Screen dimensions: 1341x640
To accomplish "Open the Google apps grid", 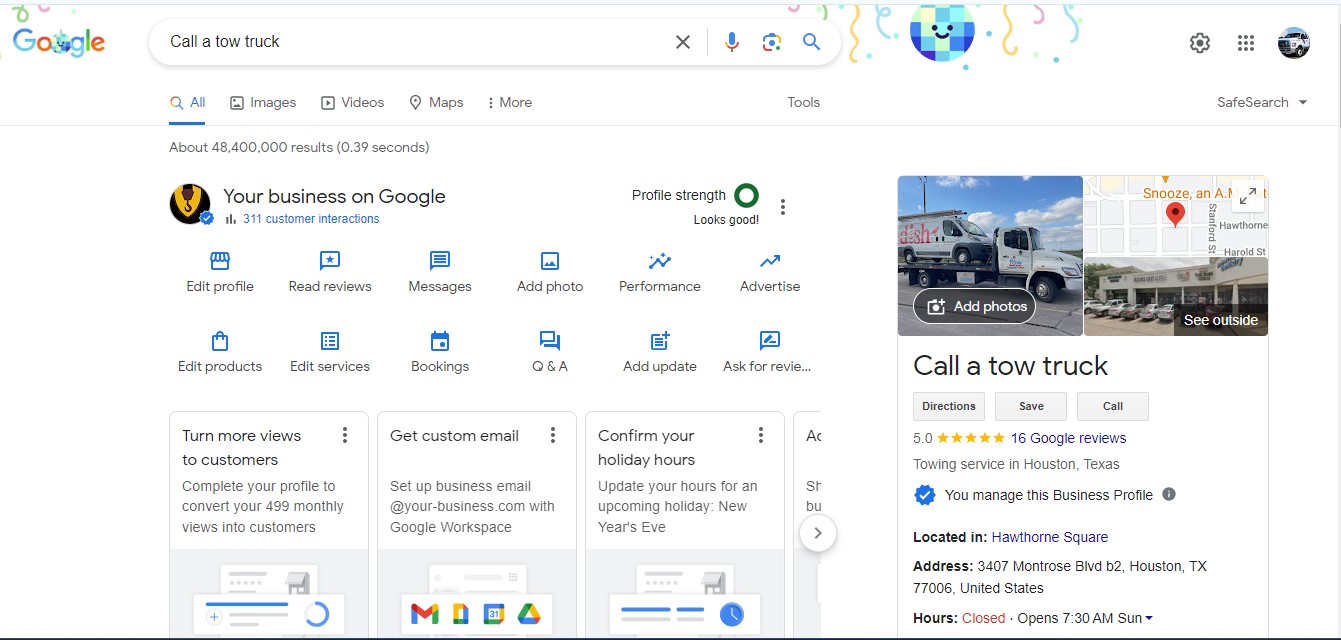I will pyautogui.click(x=1246, y=43).
